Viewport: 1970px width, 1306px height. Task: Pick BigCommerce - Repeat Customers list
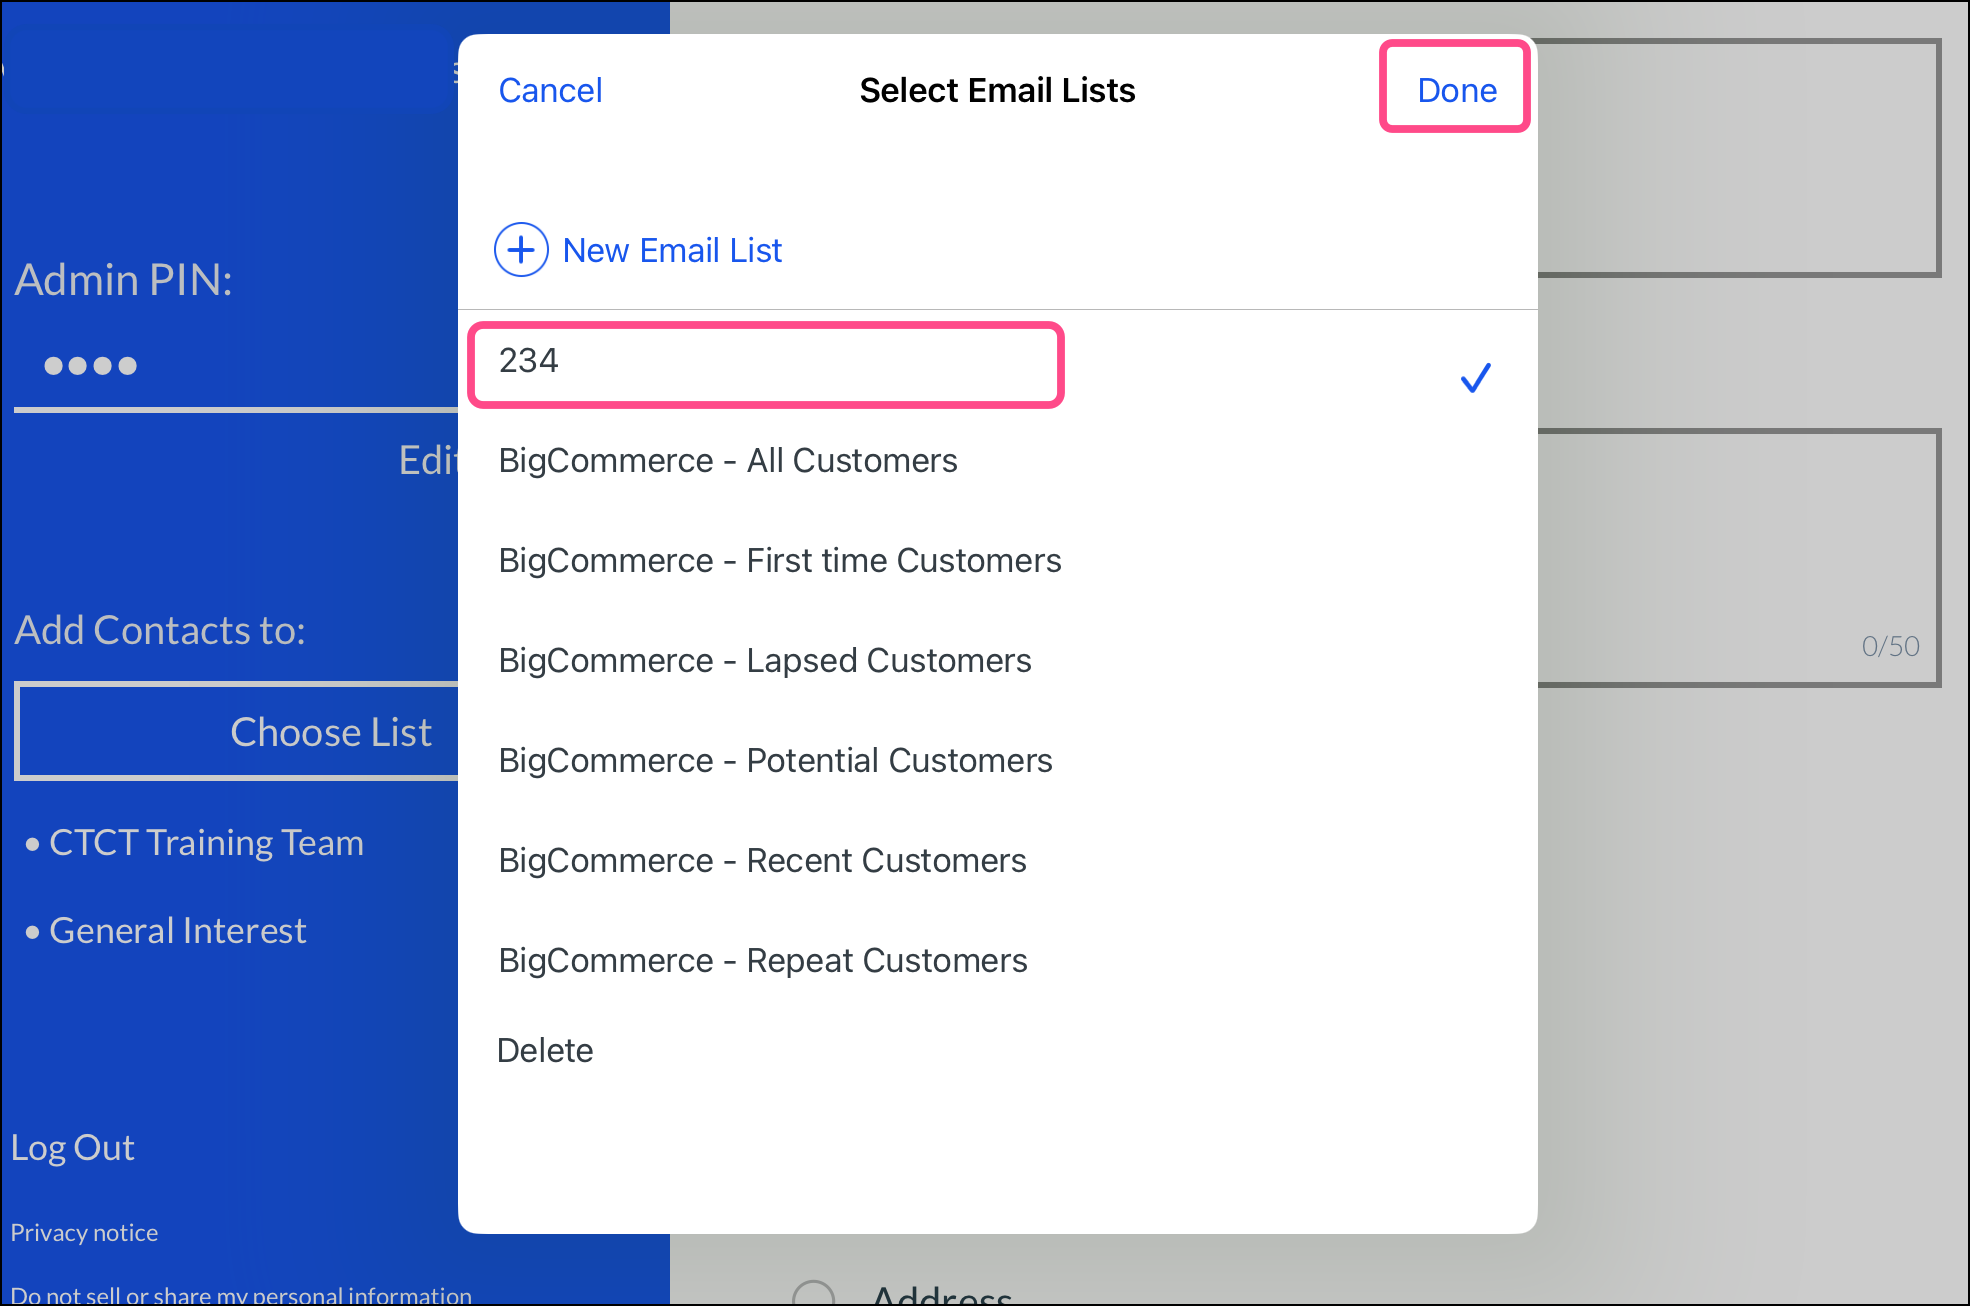762,961
